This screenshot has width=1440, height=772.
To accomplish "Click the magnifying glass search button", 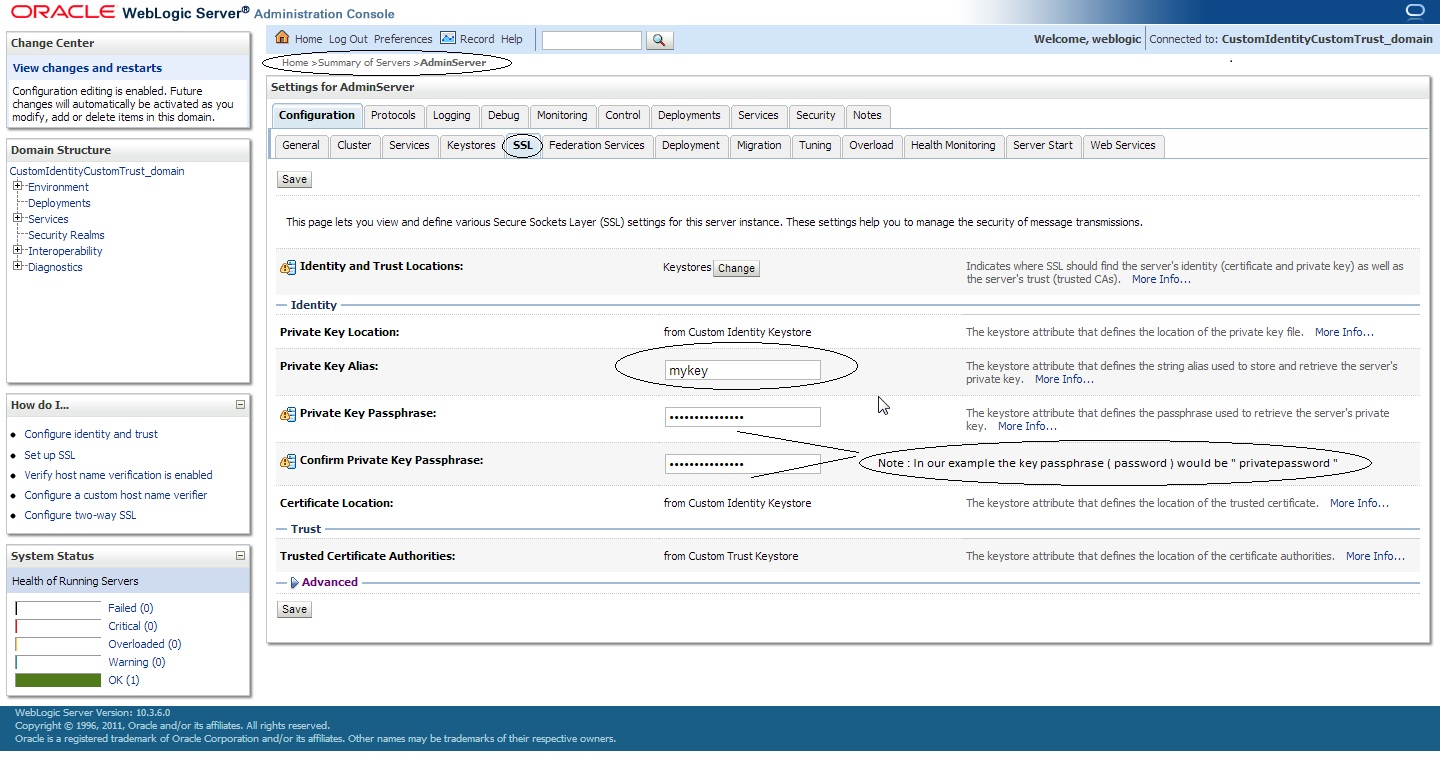I will 659,40.
